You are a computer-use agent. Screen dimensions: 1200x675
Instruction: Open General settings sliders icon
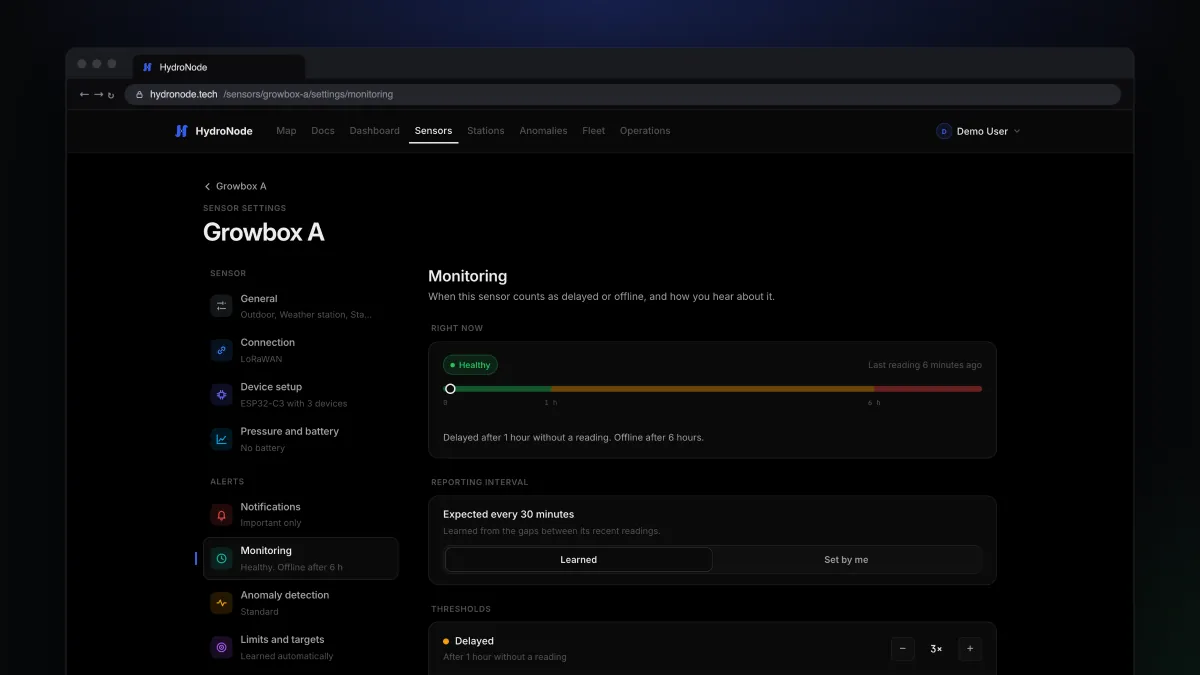coord(221,306)
